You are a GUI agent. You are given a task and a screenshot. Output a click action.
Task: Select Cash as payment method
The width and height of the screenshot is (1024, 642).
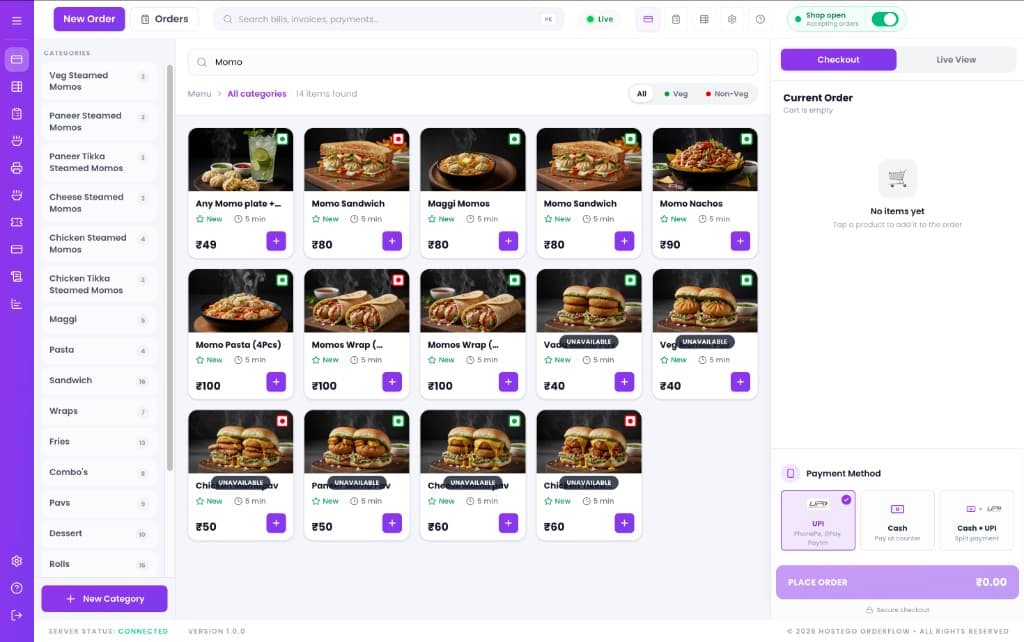[897, 521]
